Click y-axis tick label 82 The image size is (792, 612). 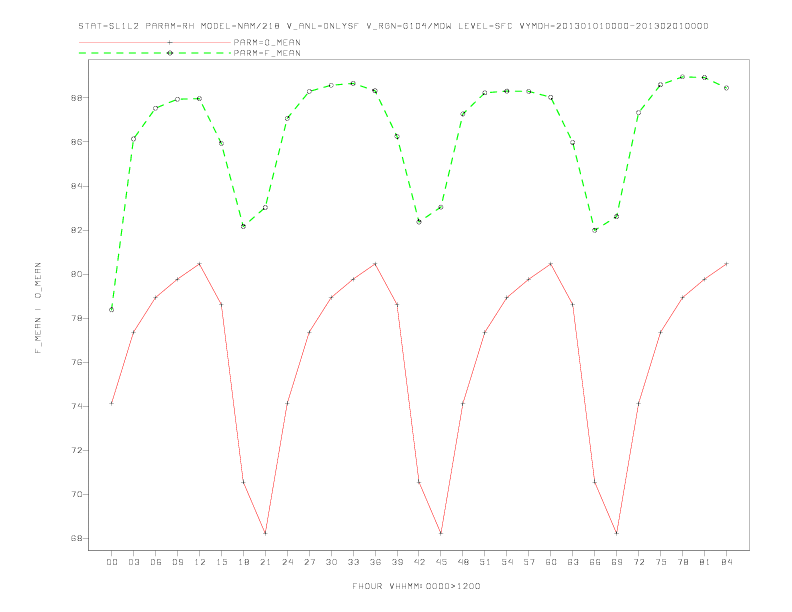click(76, 230)
